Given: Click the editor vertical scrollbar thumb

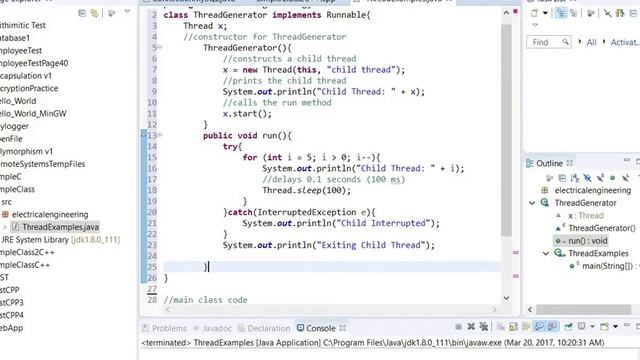Looking at the screenshot, I should [x=507, y=130].
